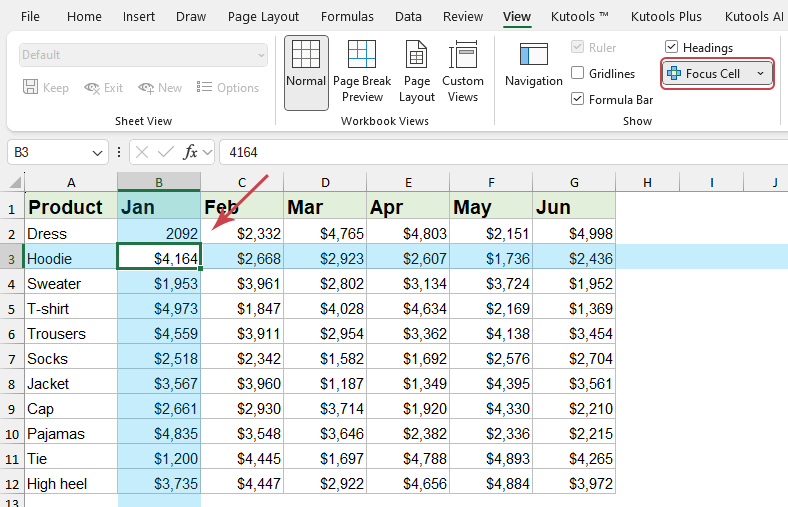788x507 pixels.
Task: Open Page Break Preview view
Action: tap(362, 55)
